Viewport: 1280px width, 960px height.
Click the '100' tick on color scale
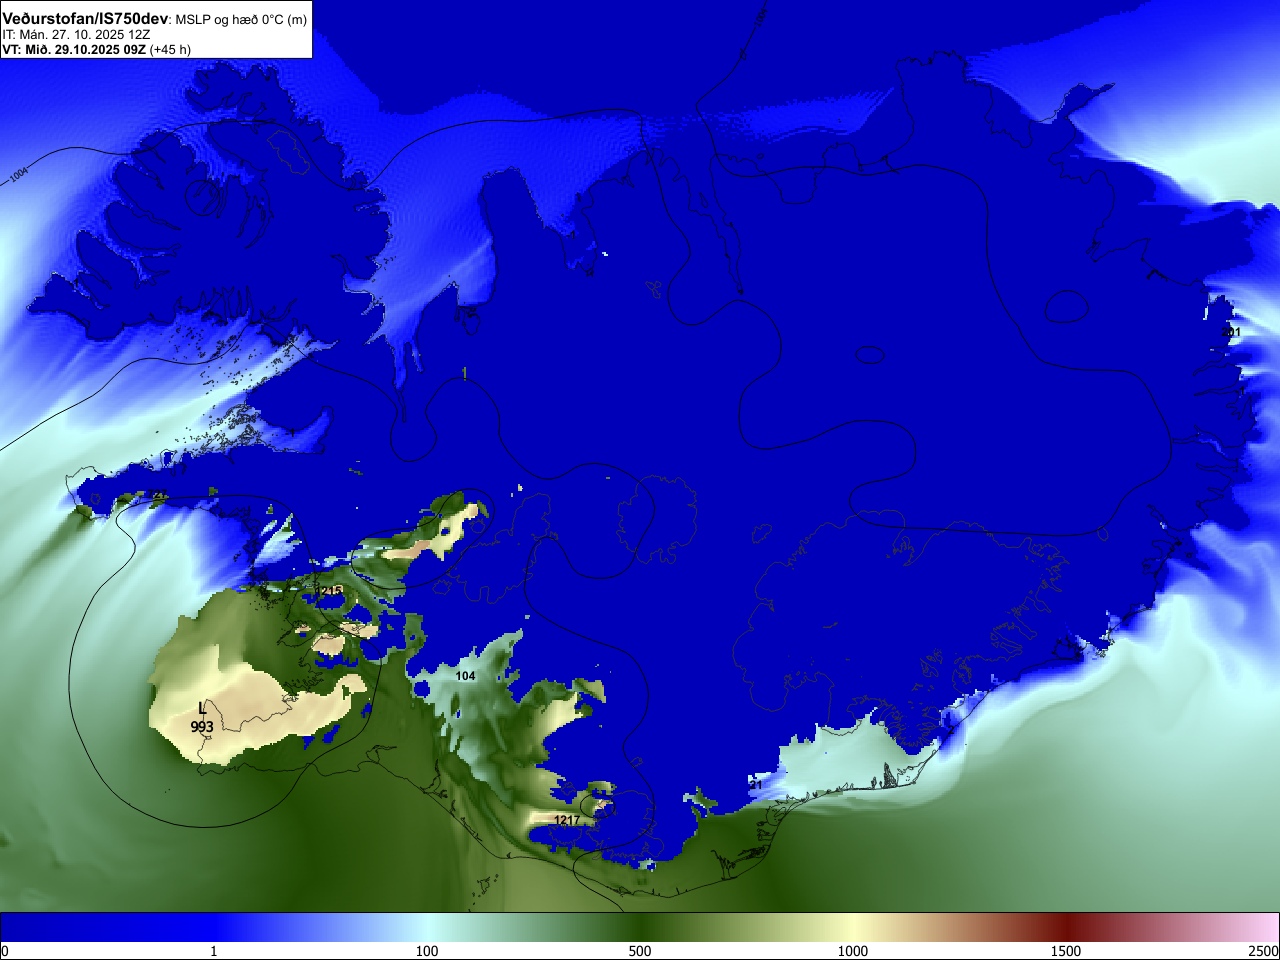[x=427, y=951]
